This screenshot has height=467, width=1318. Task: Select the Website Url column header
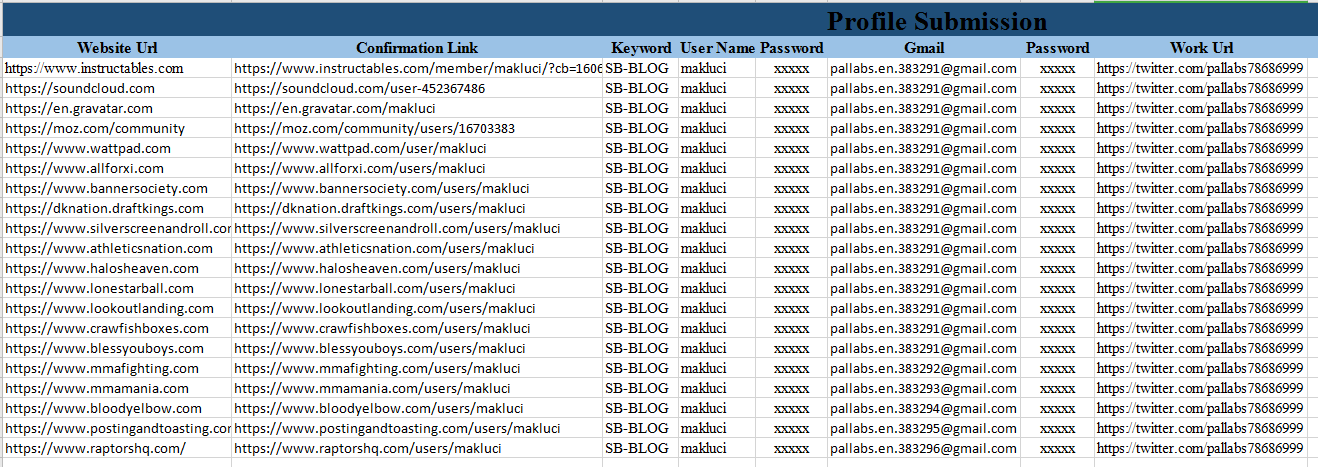coord(117,48)
